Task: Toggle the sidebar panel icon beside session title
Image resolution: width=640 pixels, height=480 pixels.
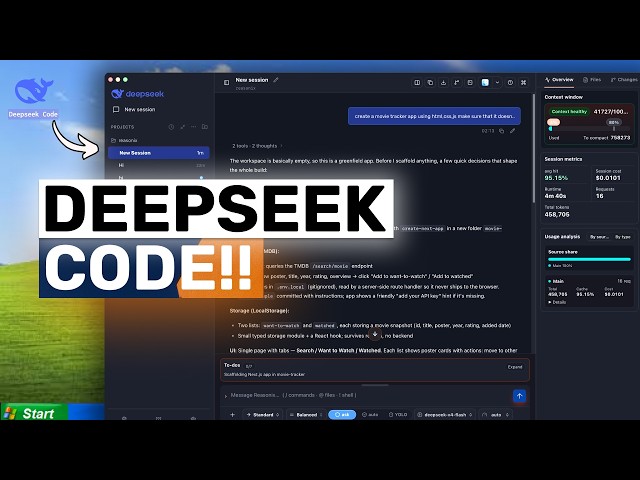Action: [227, 82]
